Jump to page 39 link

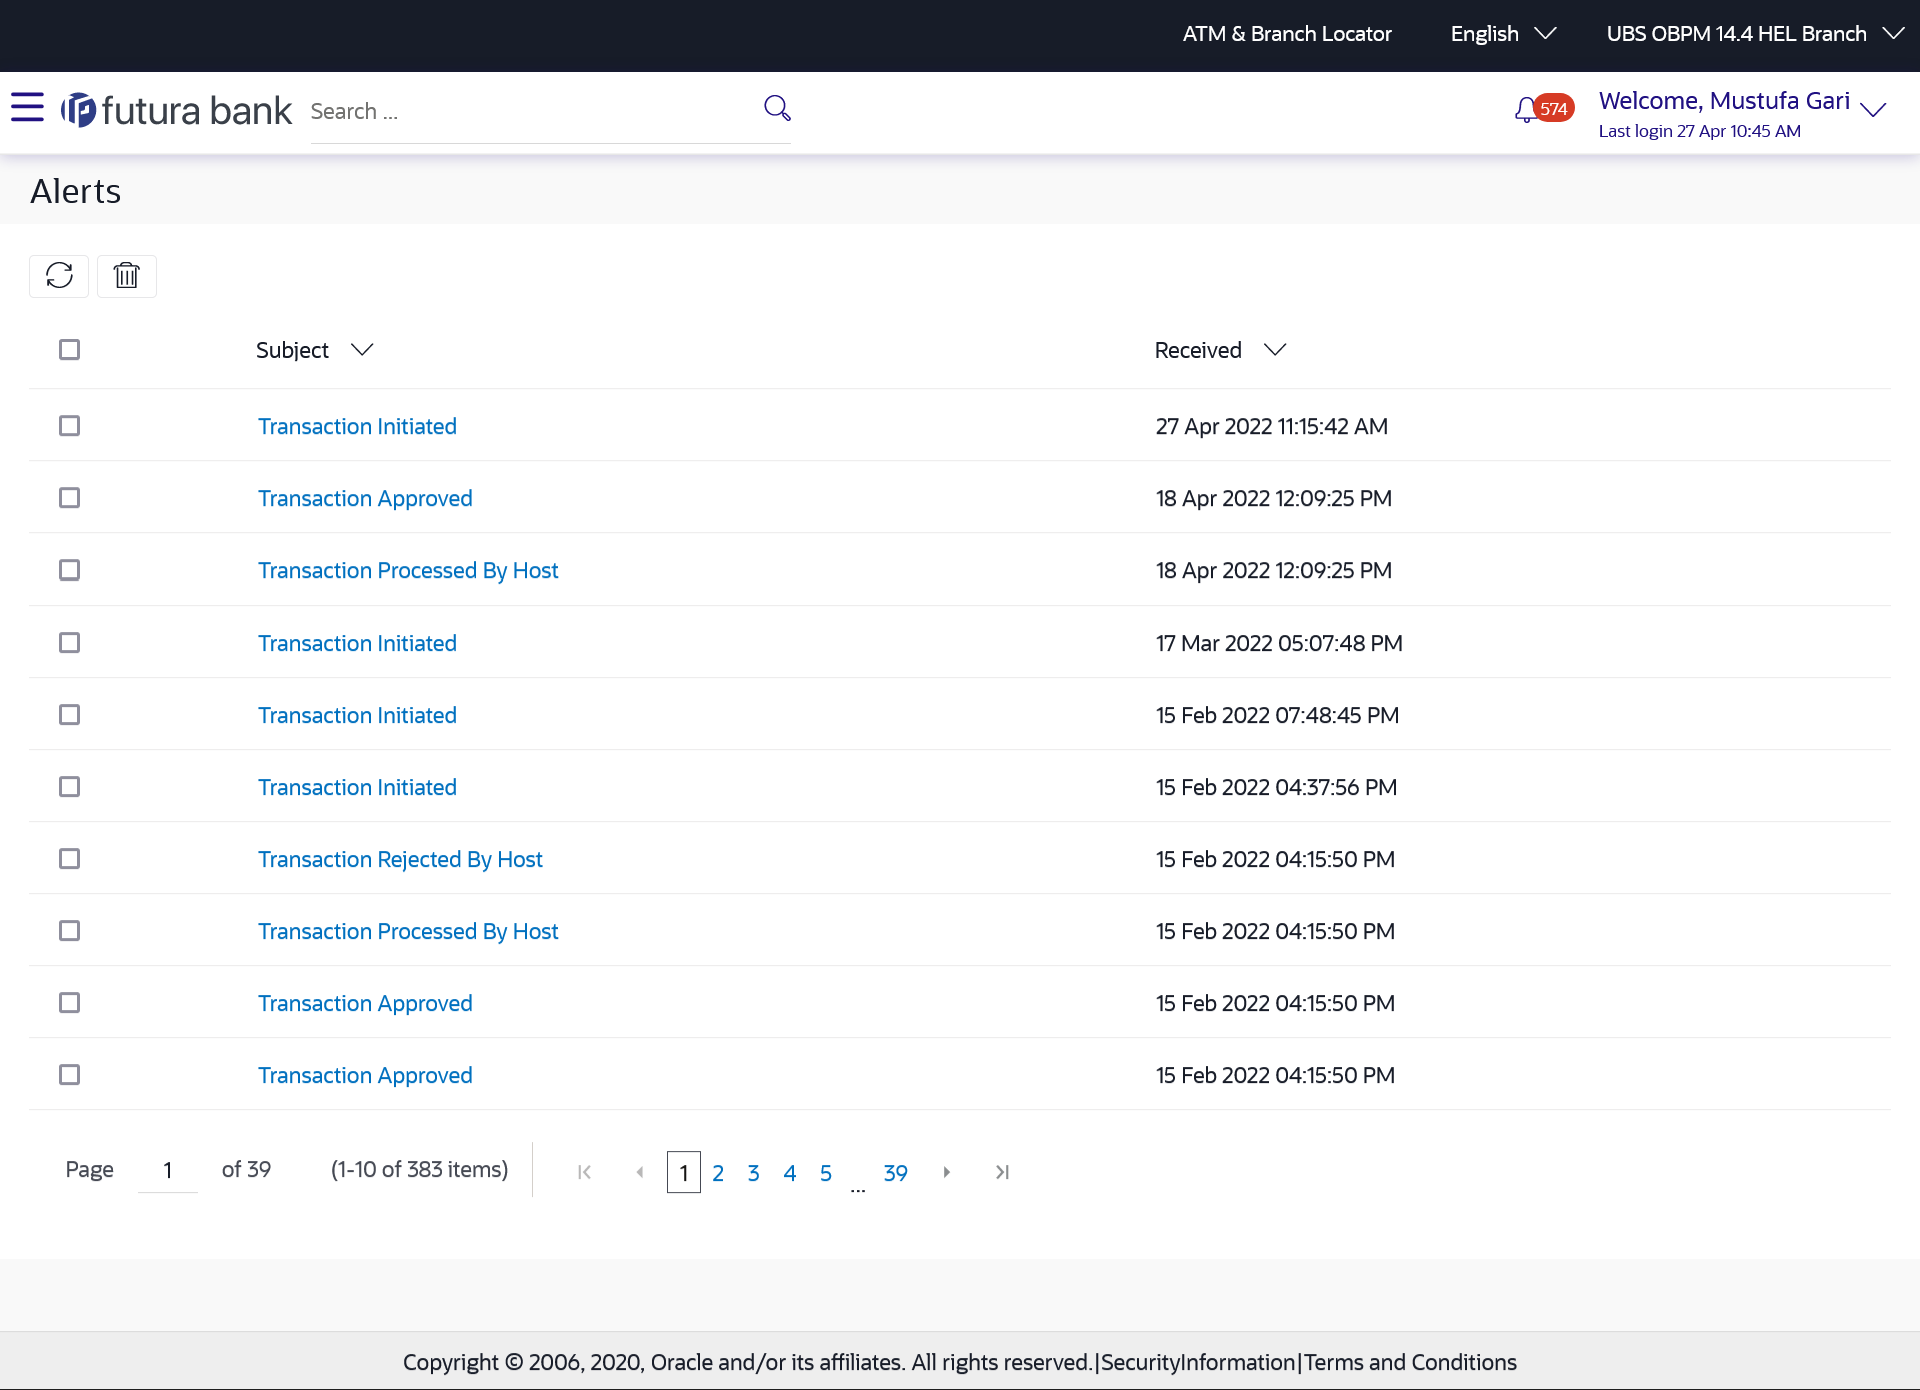point(895,1173)
